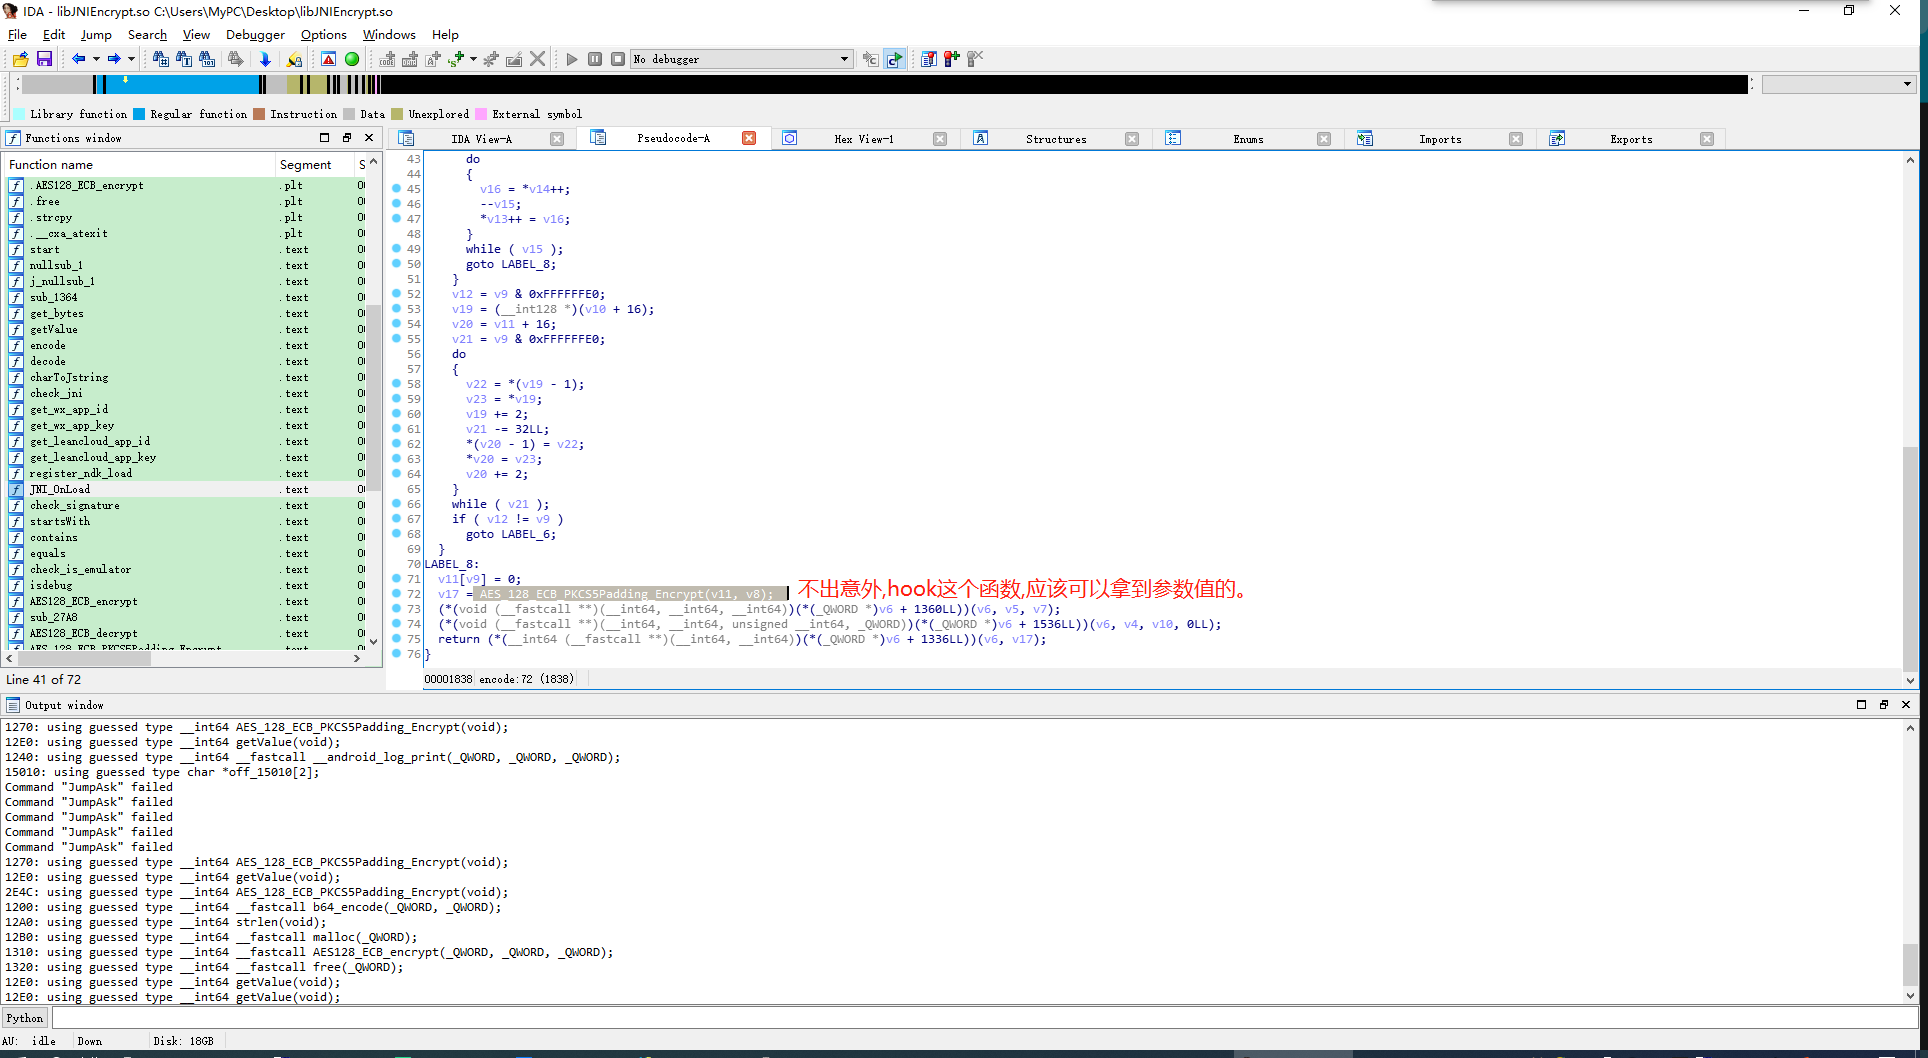Click the yellow marker in navigation band

coord(125,78)
